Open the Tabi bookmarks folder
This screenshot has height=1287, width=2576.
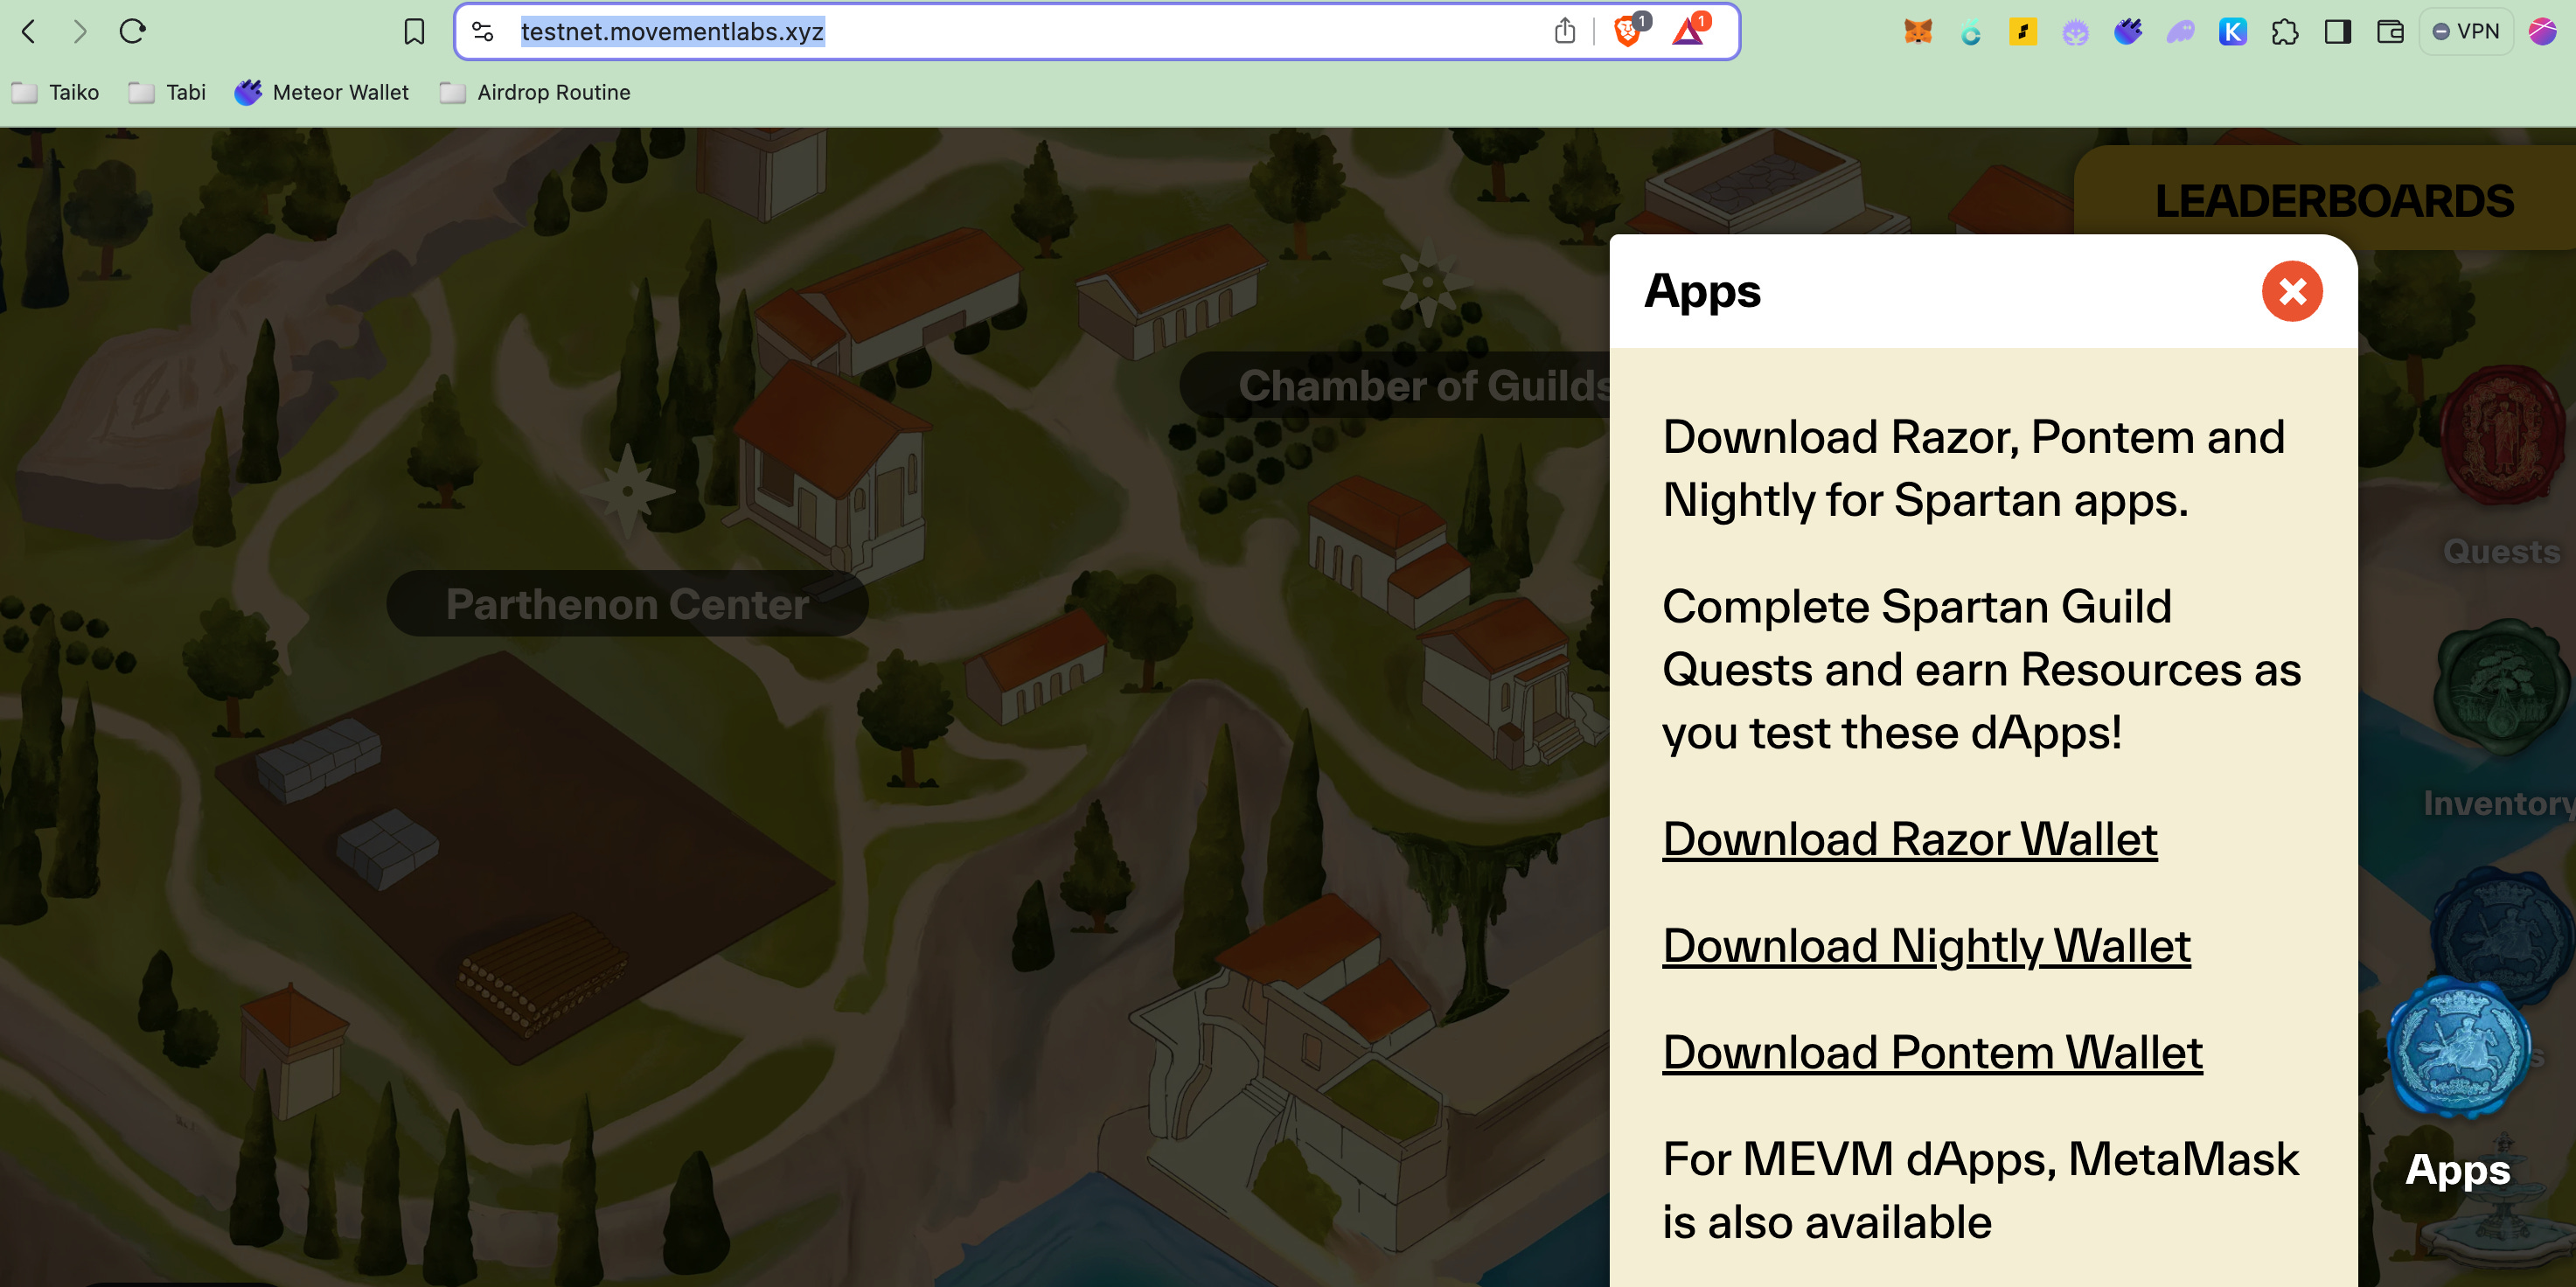(167, 92)
